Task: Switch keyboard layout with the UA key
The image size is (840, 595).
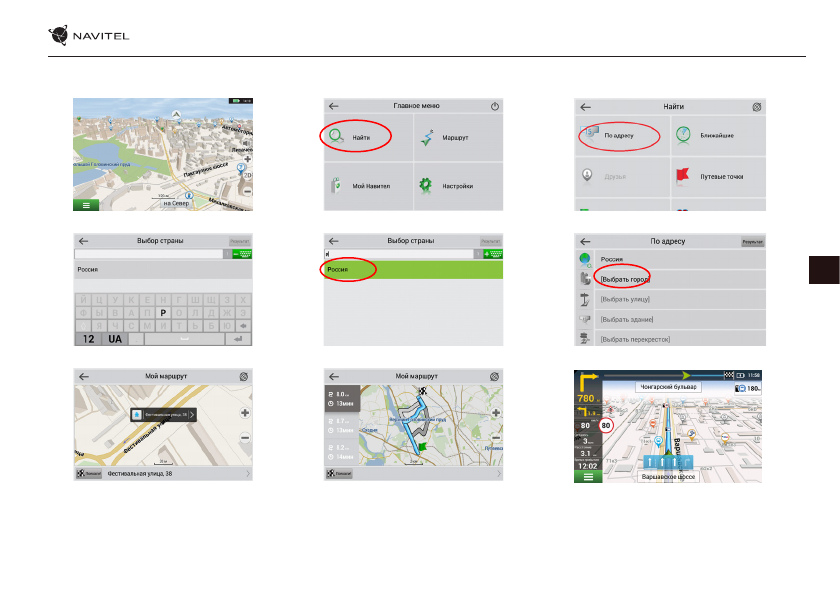Action: pyautogui.click(x=115, y=339)
